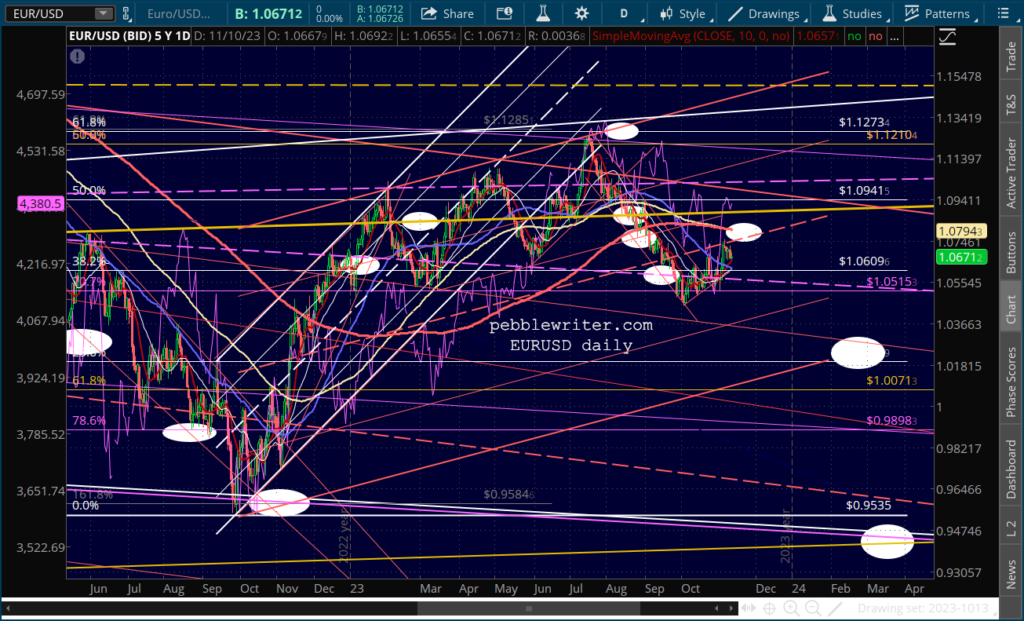Viewport: 1024px width, 621px height.
Task: Click the 161.8% Fibonacci label
Action: point(92,494)
